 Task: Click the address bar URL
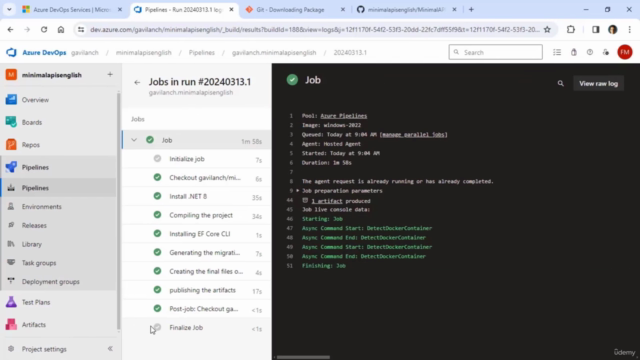point(315,29)
